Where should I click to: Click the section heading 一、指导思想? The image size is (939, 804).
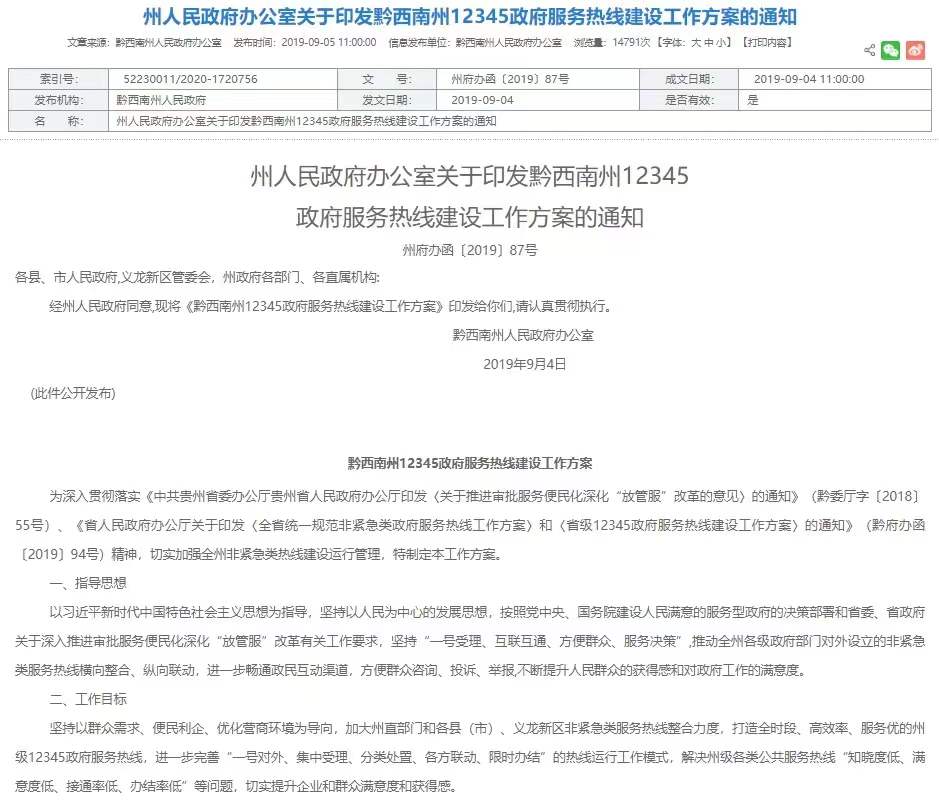pos(88,583)
